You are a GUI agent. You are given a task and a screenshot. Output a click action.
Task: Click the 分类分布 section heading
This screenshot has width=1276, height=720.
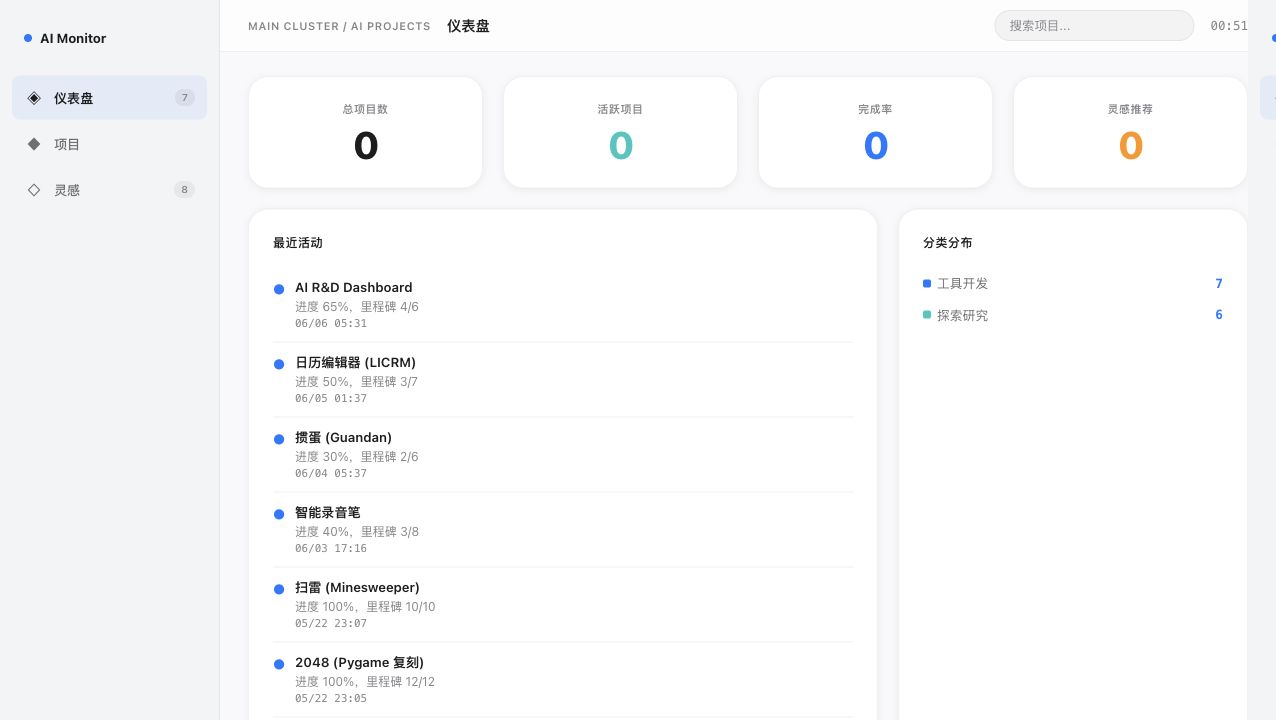948,243
